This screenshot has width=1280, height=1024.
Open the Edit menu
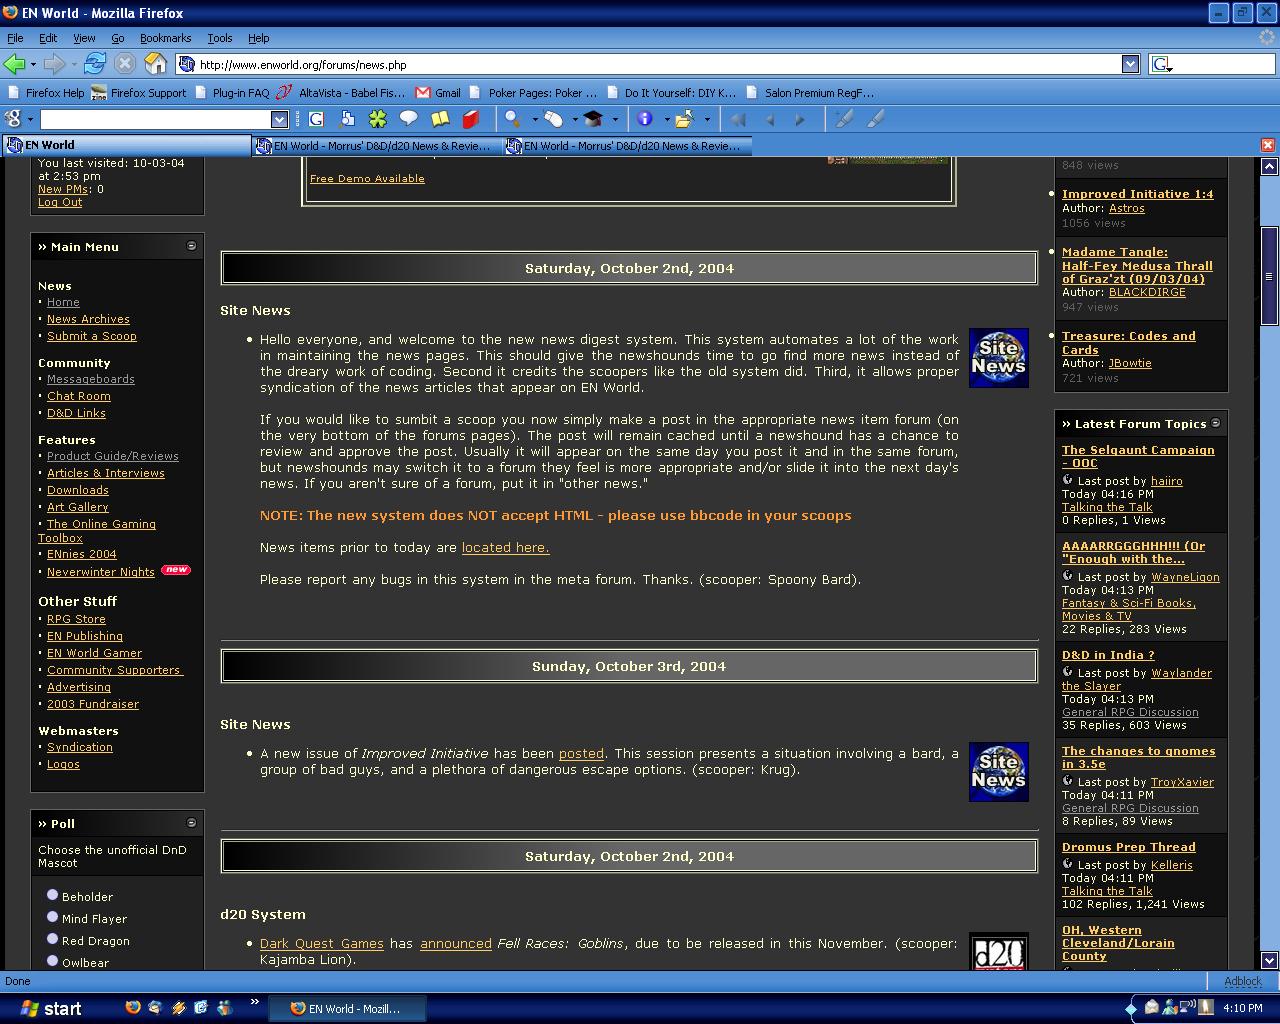[48, 38]
